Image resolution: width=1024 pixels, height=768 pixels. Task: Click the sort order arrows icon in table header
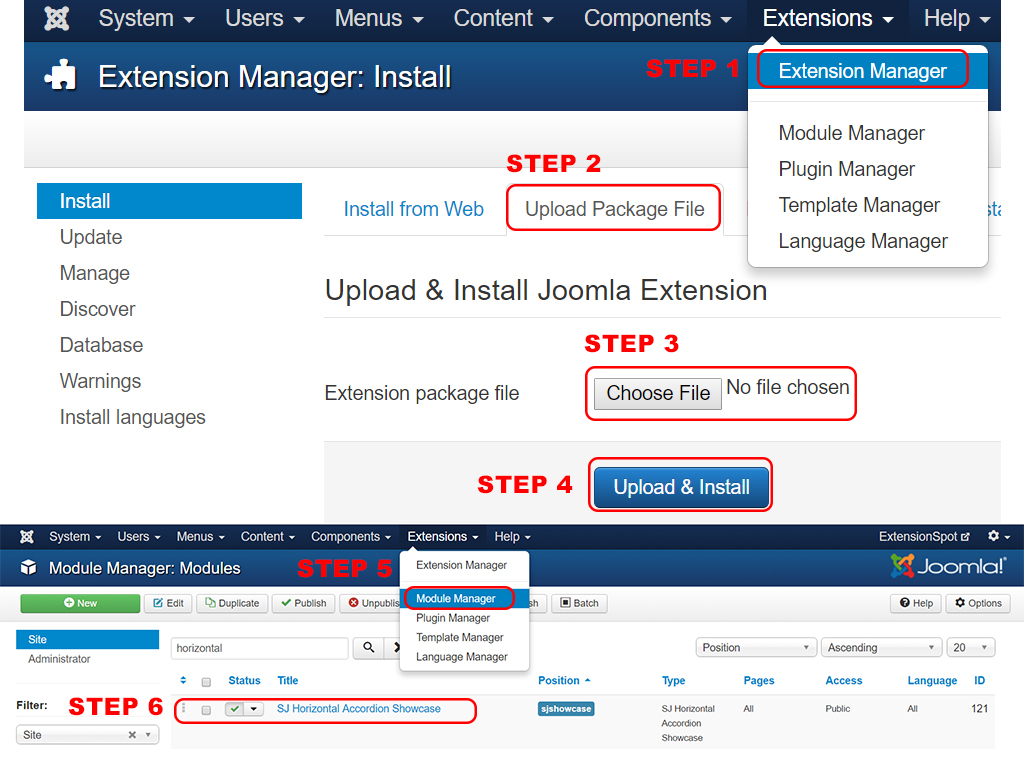pyautogui.click(x=183, y=681)
